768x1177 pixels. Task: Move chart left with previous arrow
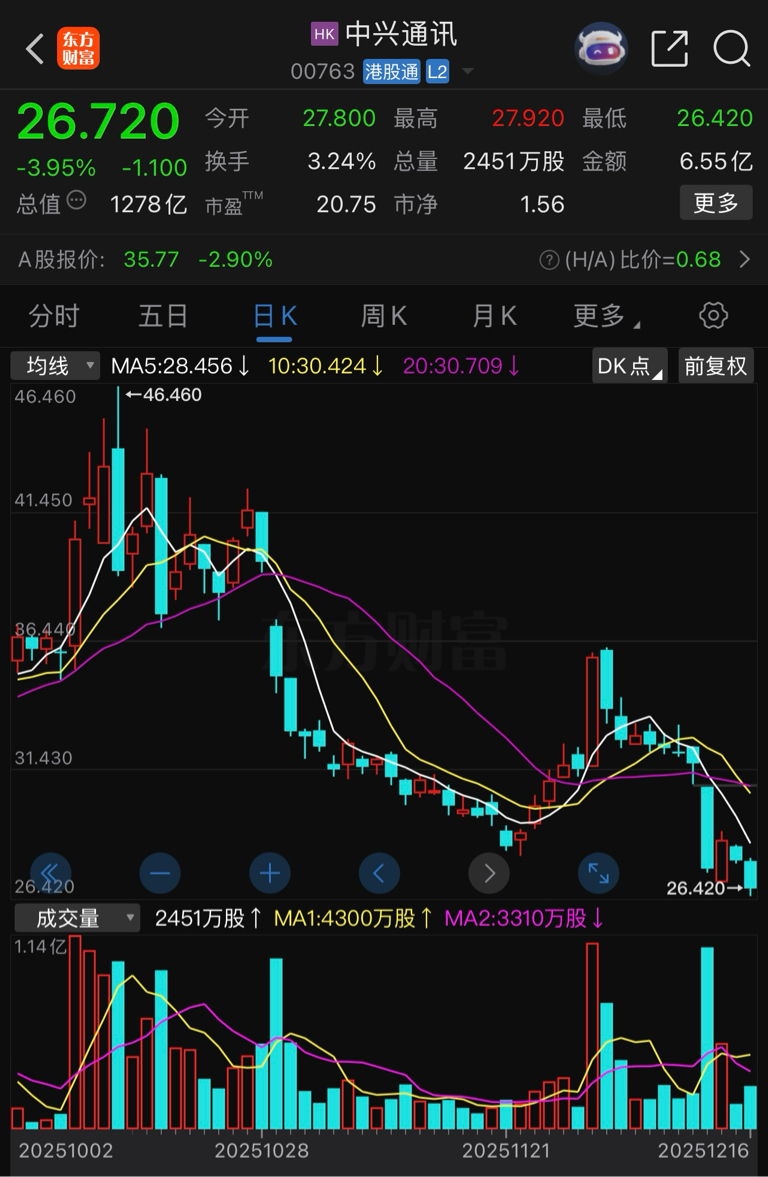(x=379, y=872)
